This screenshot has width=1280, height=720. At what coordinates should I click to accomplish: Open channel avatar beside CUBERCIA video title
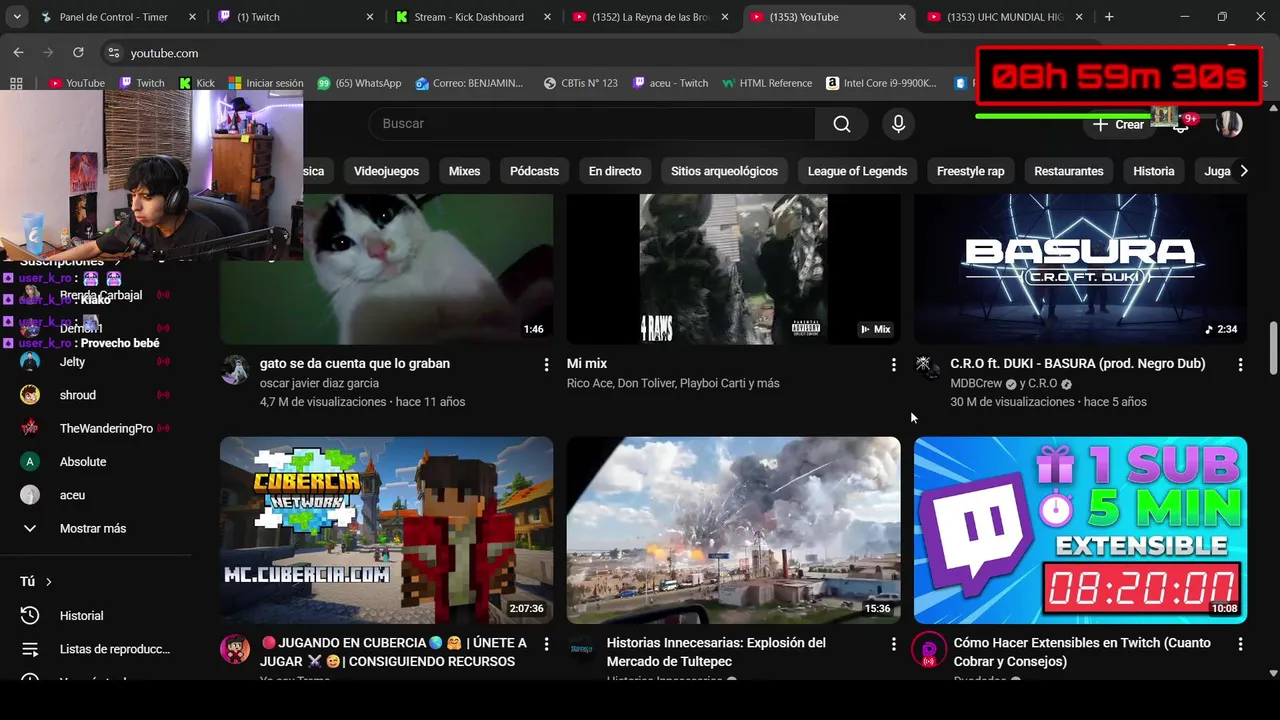[235, 649]
